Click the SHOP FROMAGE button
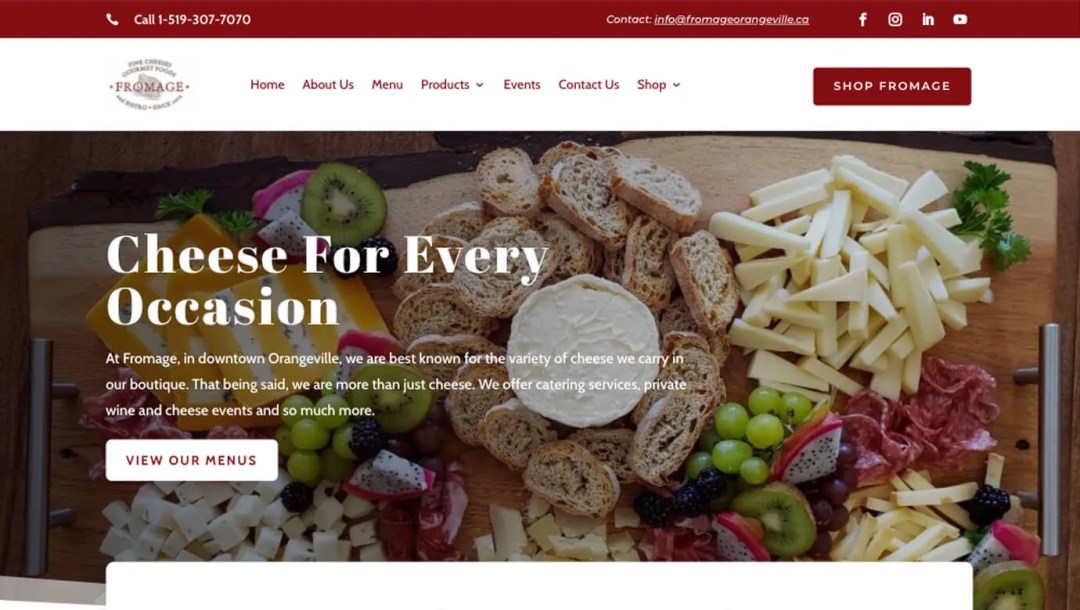Image resolution: width=1080 pixels, height=610 pixels. click(892, 86)
